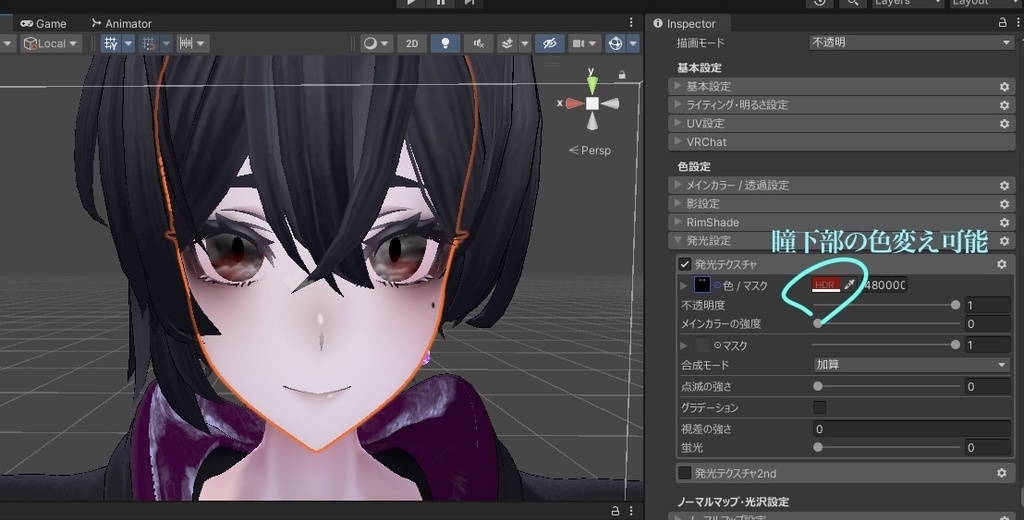Screen dimensions: 1024x520
Task: Uncheck the 発光テクスチャ checkbox
Action: pyautogui.click(x=684, y=264)
